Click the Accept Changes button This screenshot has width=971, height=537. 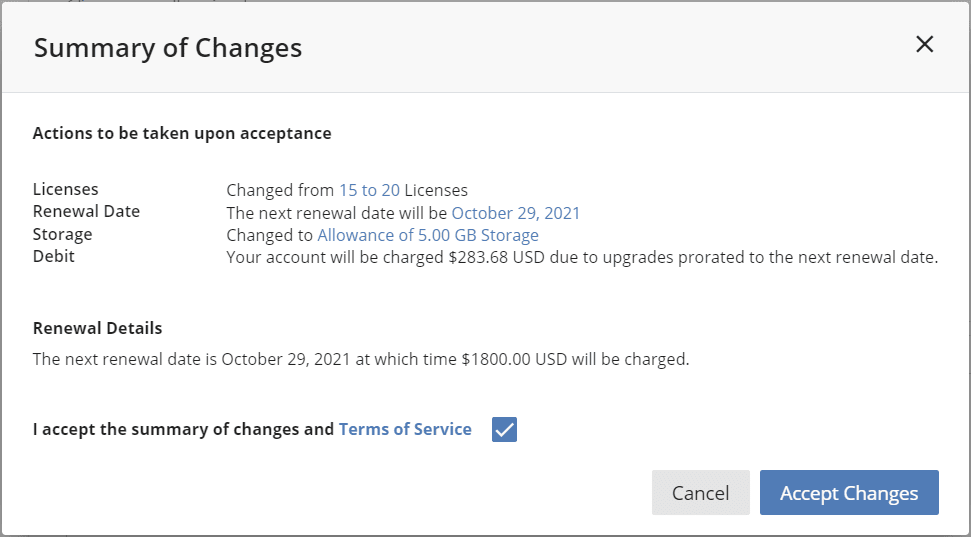click(x=849, y=492)
